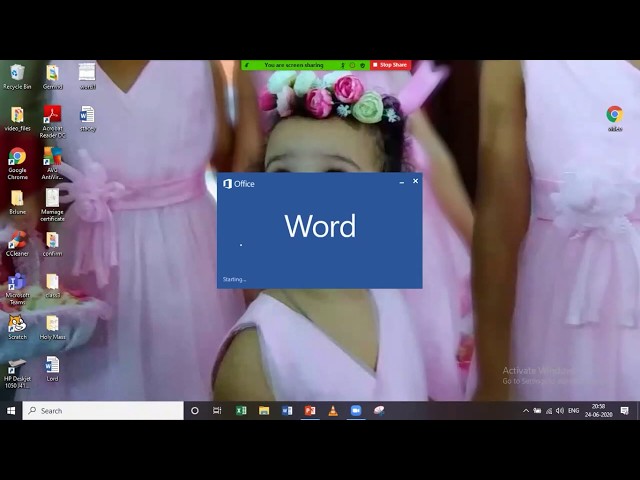Click the Office logo on splash screen
The image size is (640, 480).
(x=239, y=184)
